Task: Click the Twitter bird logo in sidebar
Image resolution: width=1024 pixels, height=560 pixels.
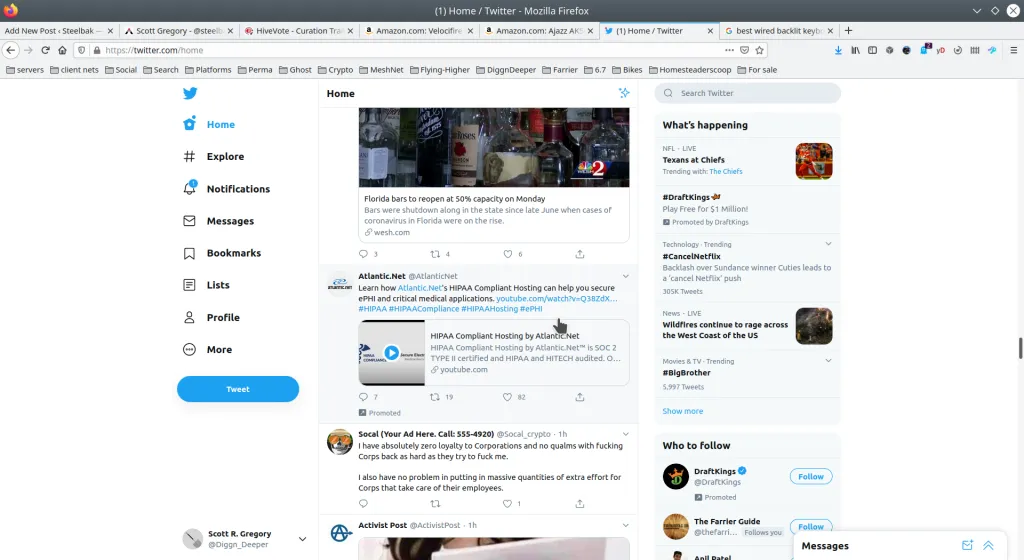Action: click(x=190, y=93)
